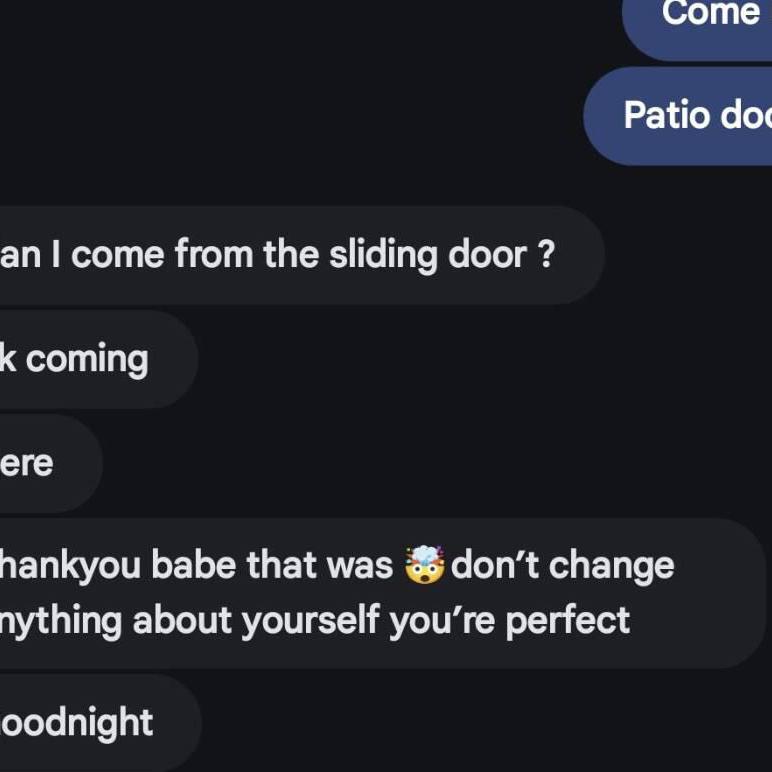Click the word "Patio" in sent message
This screenshot has height=772, width=772.
[665, 116]
